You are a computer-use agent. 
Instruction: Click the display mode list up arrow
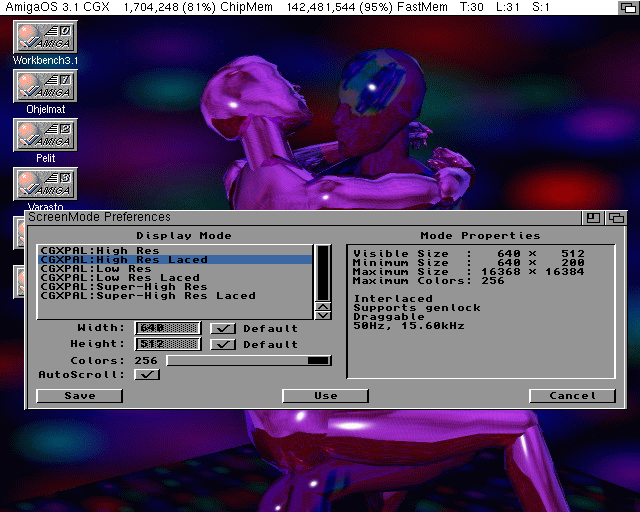coord(323,307)
